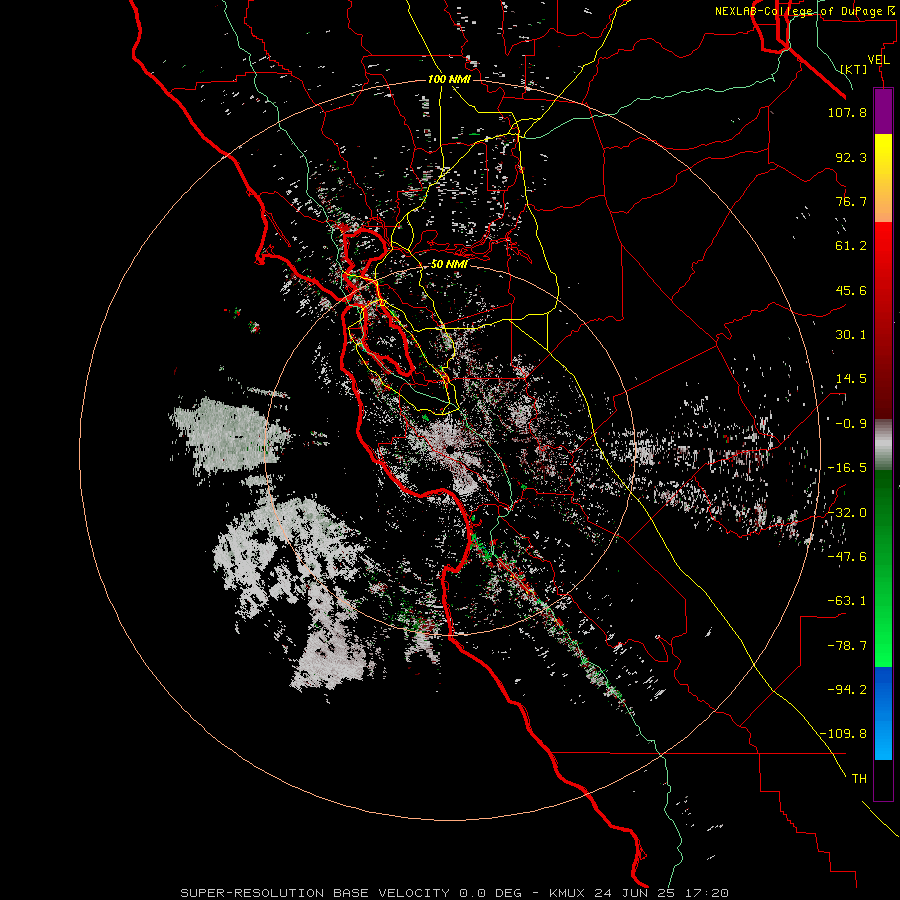
Task: Click the TH legend label
Action: pos(859,778)
